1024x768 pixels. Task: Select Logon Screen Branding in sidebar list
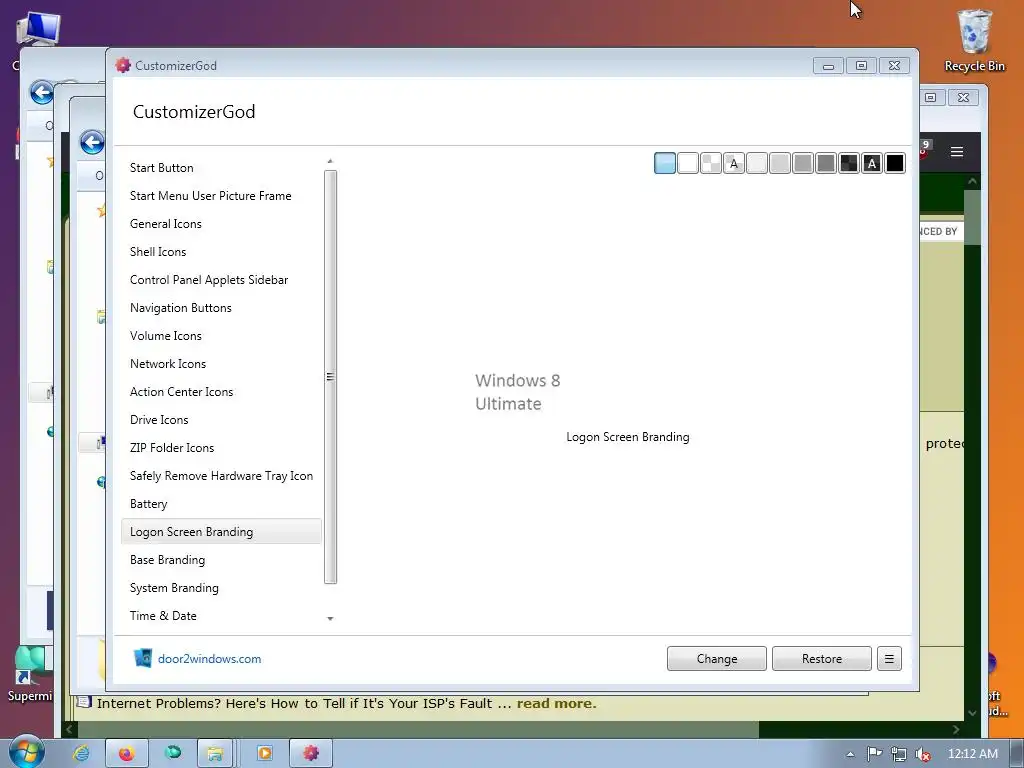click(221, 532)
